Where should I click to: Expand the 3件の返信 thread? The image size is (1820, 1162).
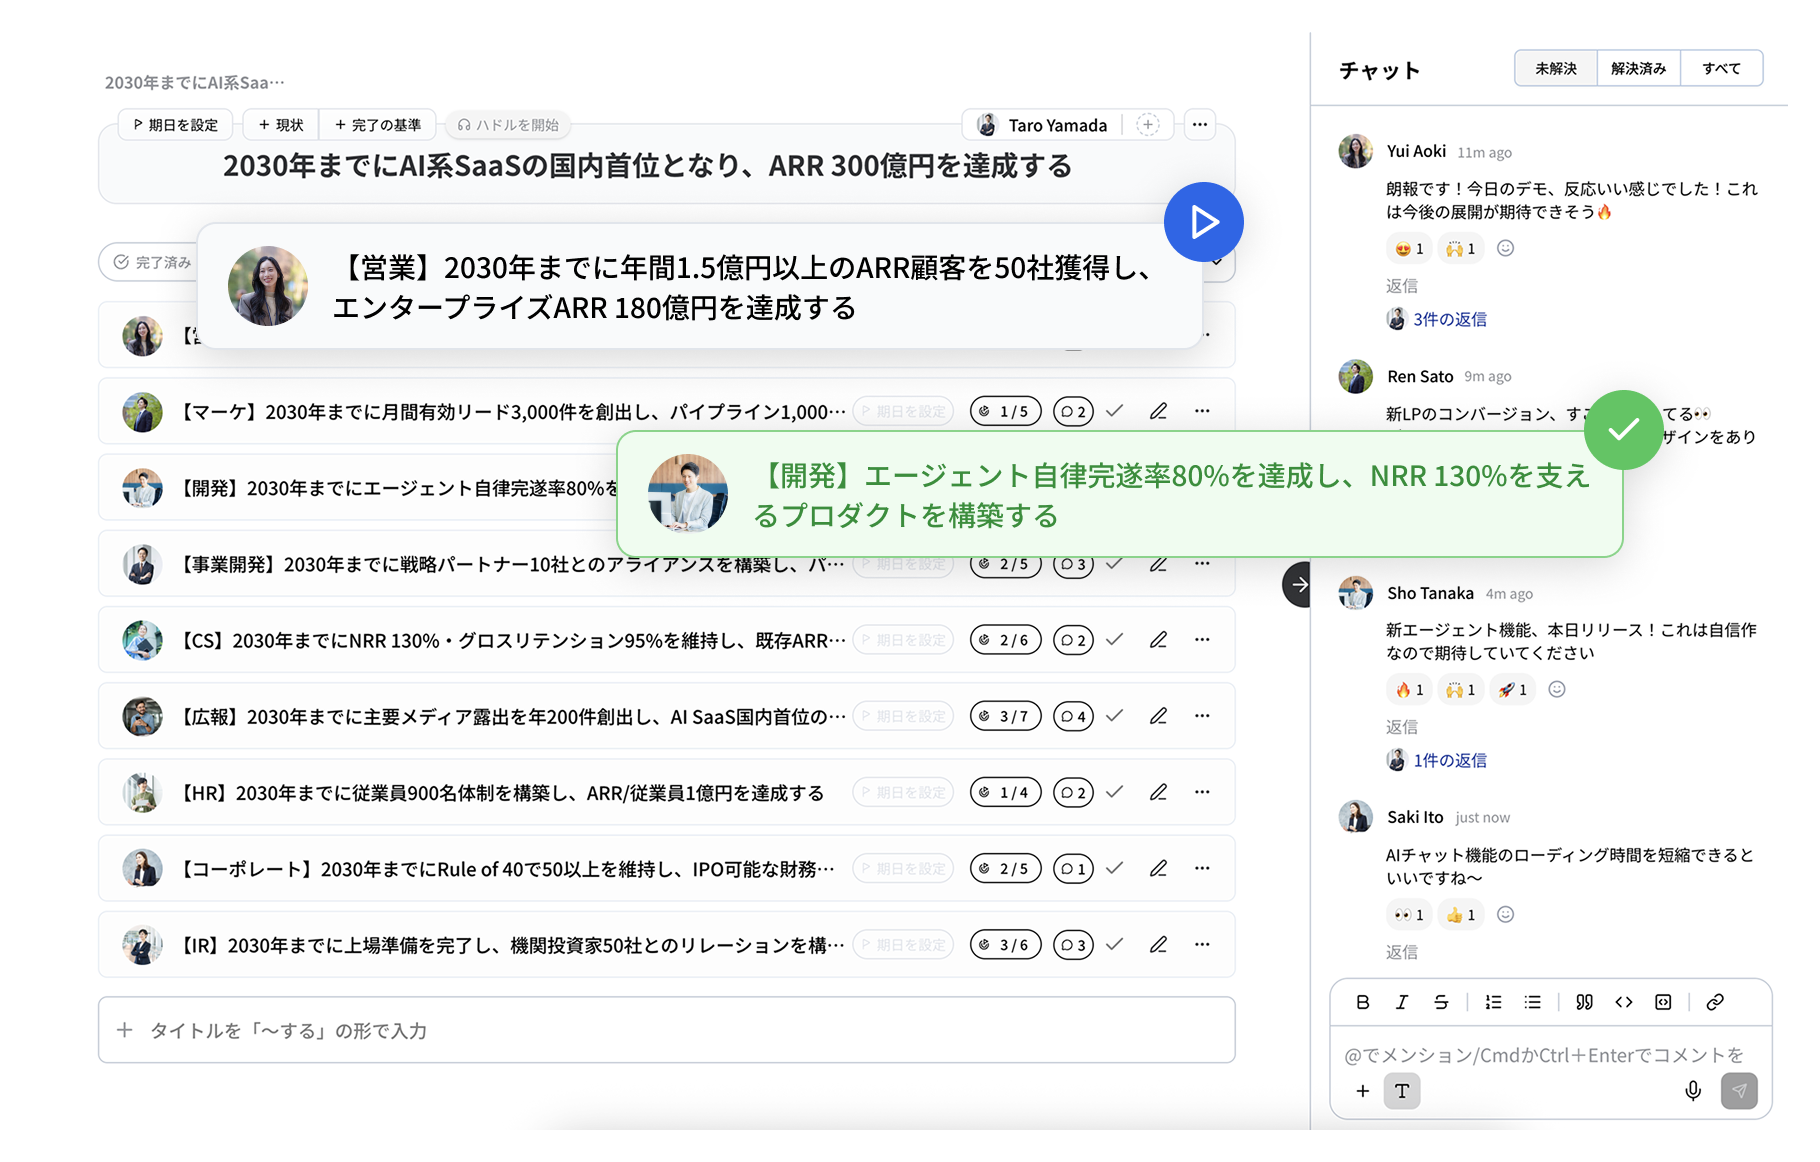point(1449,319)
